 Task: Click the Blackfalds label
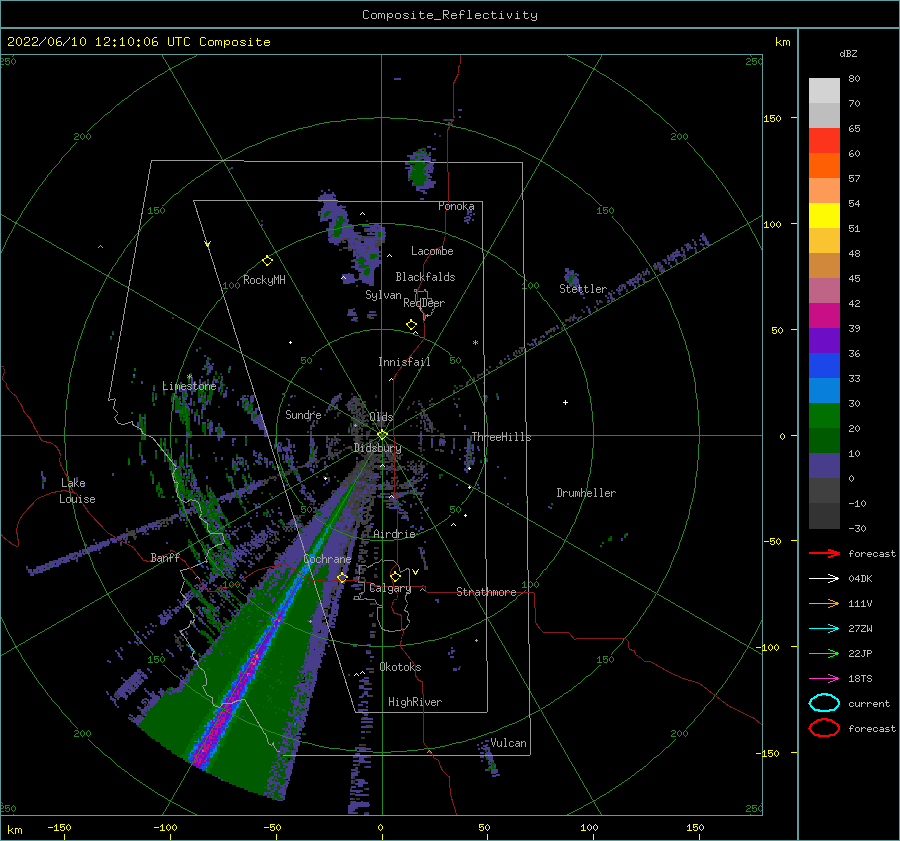pyautogui.click(x=425, y=277)
